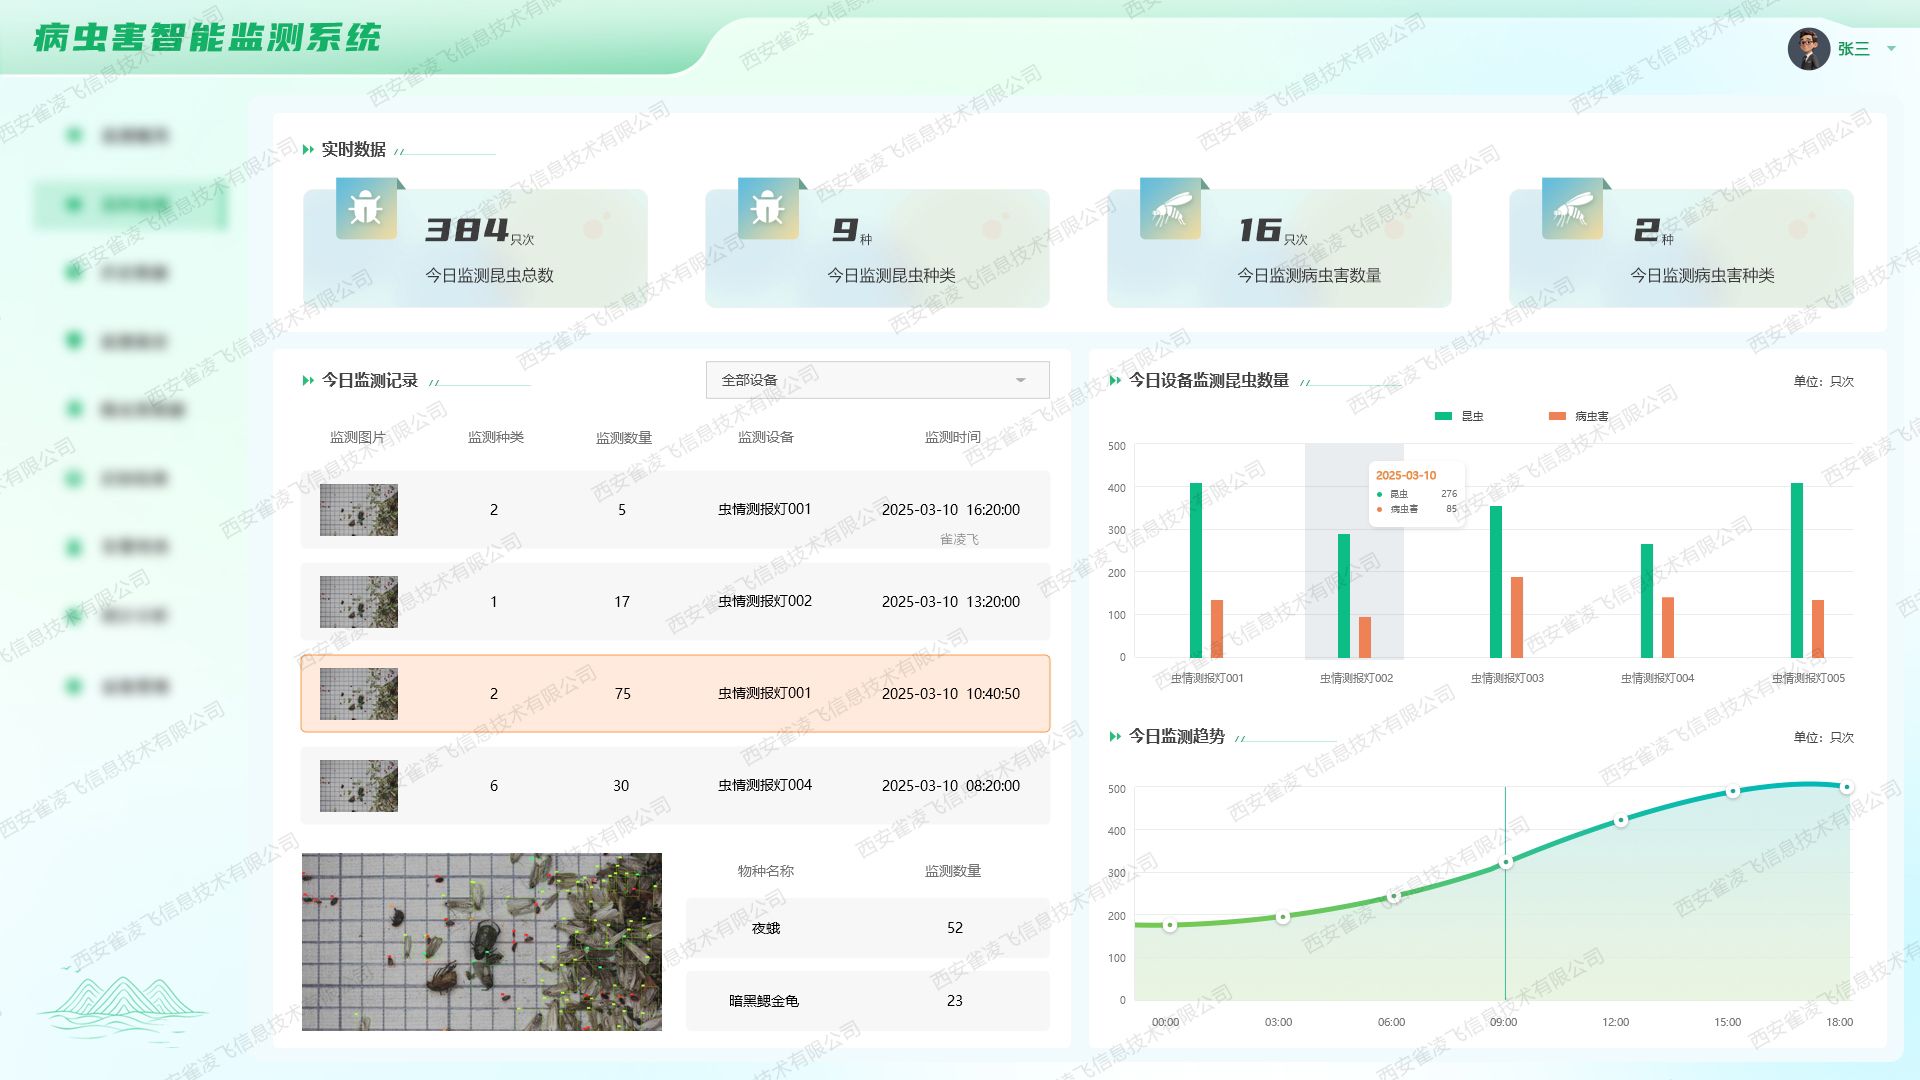Open the large insect detection image

481,941
